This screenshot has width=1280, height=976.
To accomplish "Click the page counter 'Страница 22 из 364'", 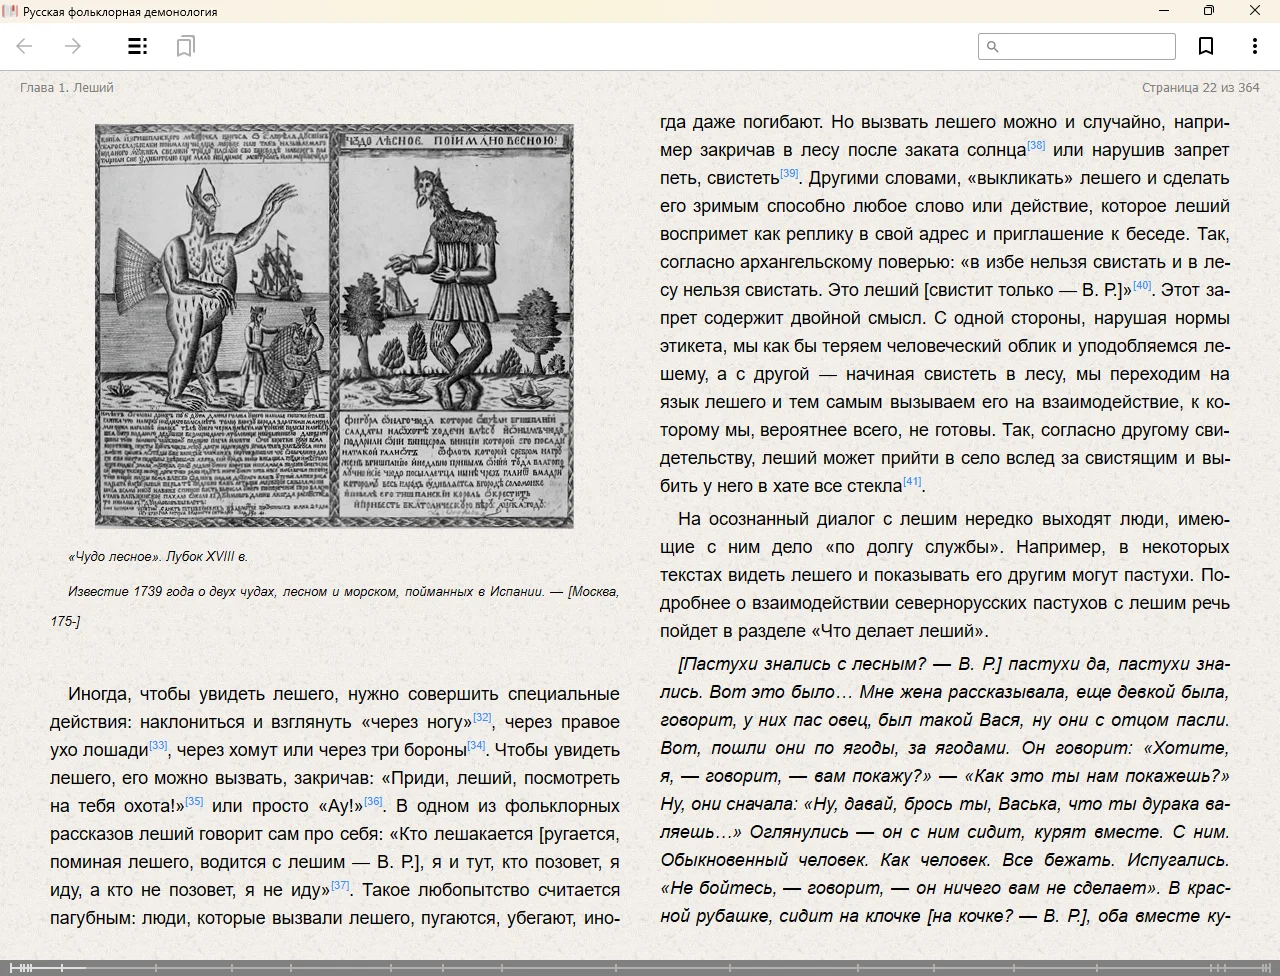I will pyautogui.click(x=1200, y=87).
